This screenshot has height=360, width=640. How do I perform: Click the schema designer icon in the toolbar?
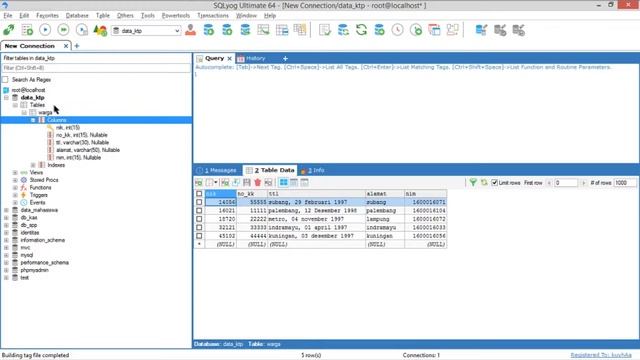(453, 30)
